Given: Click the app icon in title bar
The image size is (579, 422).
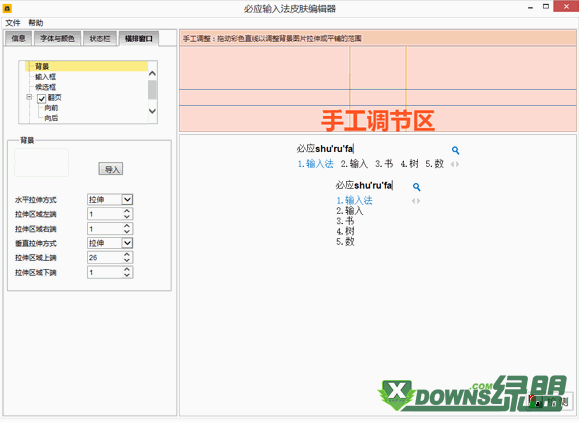Looking at the screenshot, I should pos(7,8).
